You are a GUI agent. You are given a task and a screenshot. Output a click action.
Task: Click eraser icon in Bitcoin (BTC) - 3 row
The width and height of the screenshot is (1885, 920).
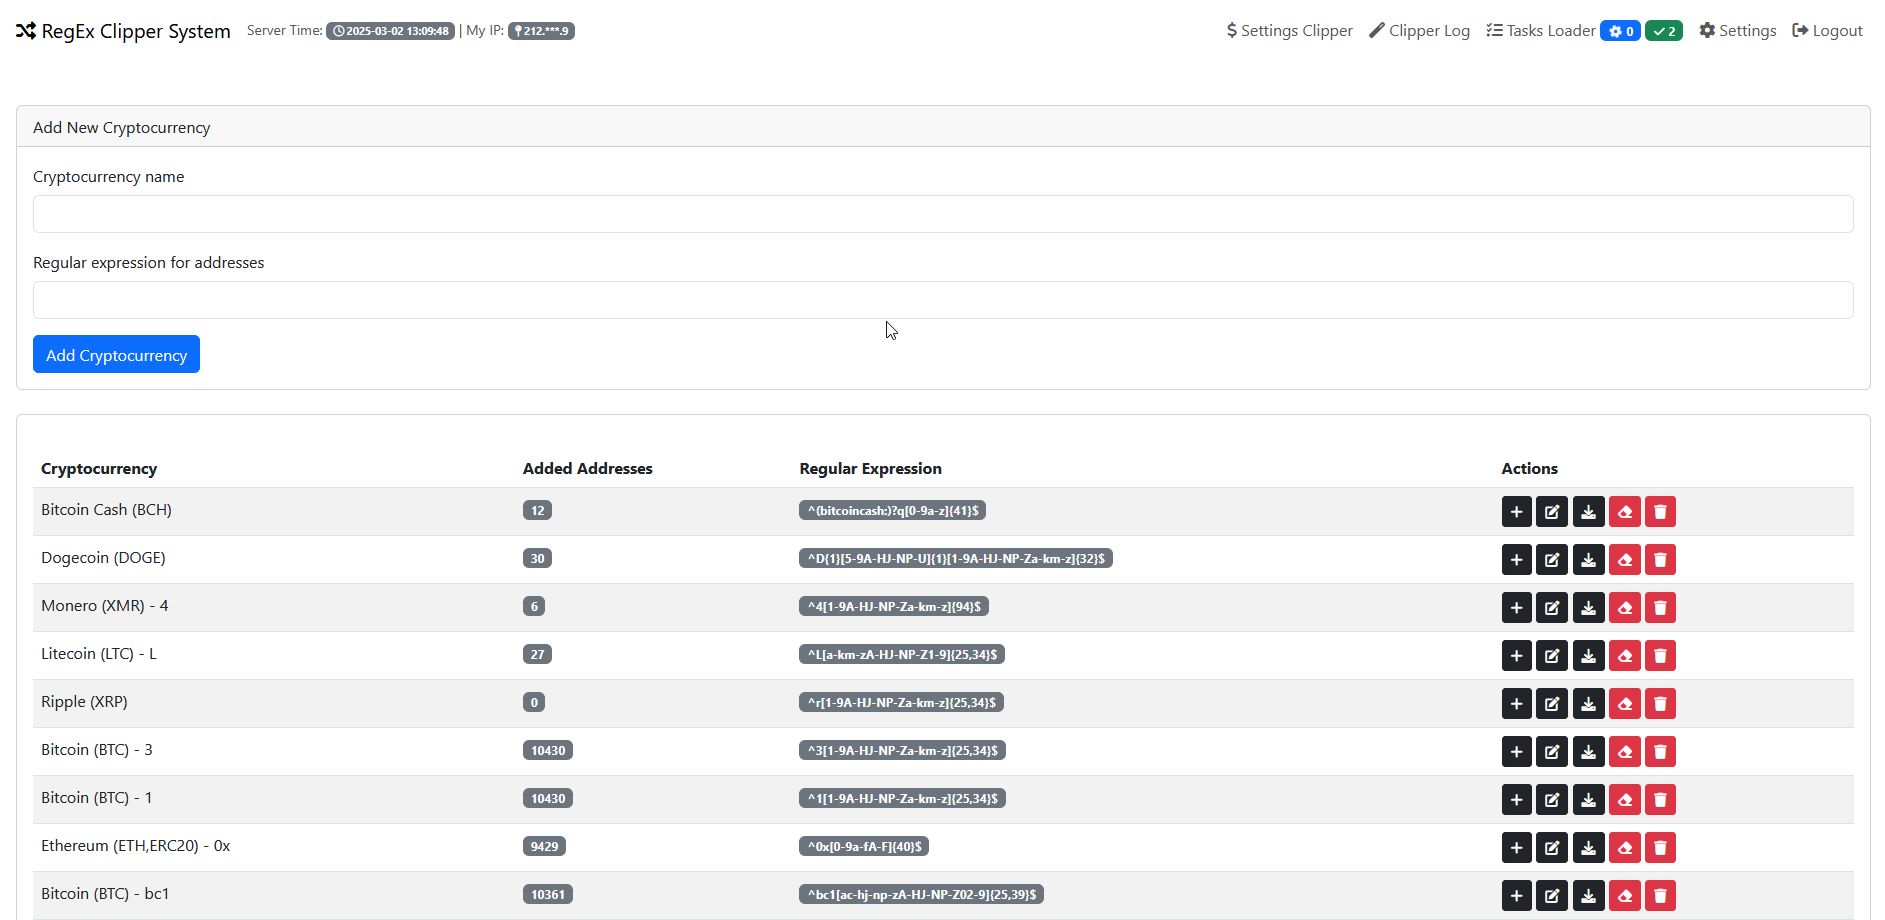(x=1624, y=752)
